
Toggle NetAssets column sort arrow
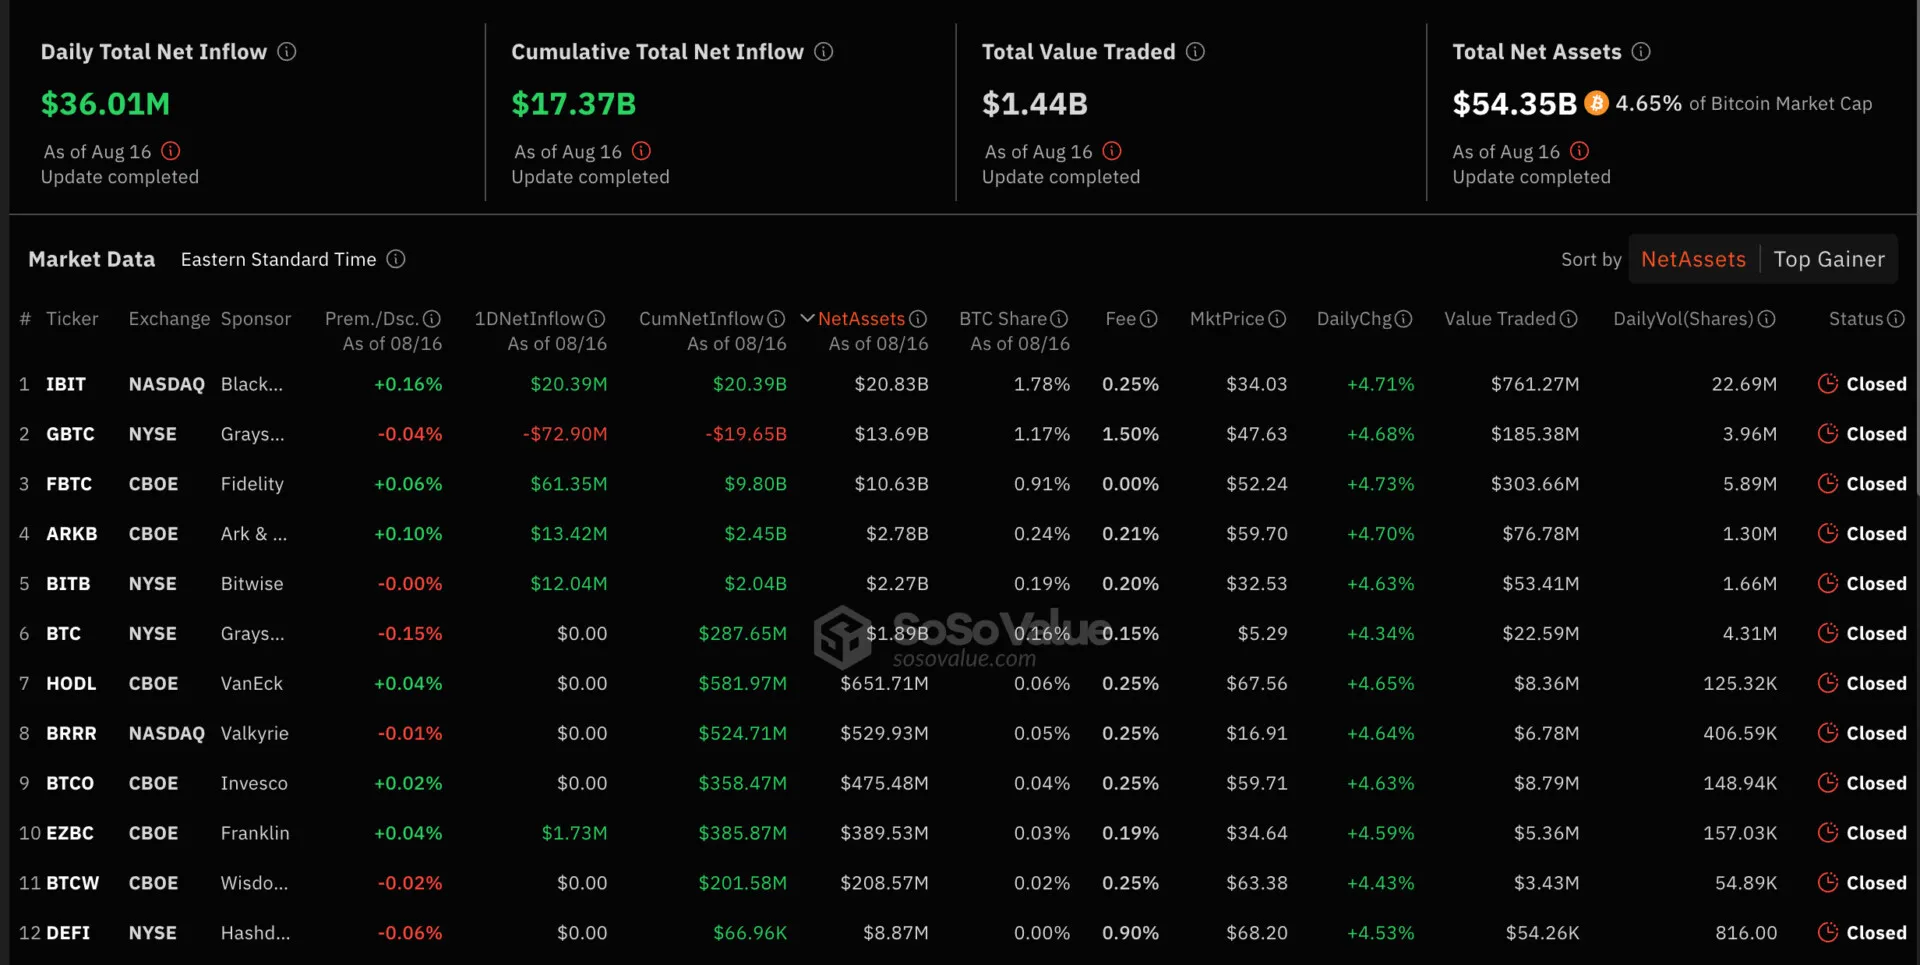click(807, 319)
